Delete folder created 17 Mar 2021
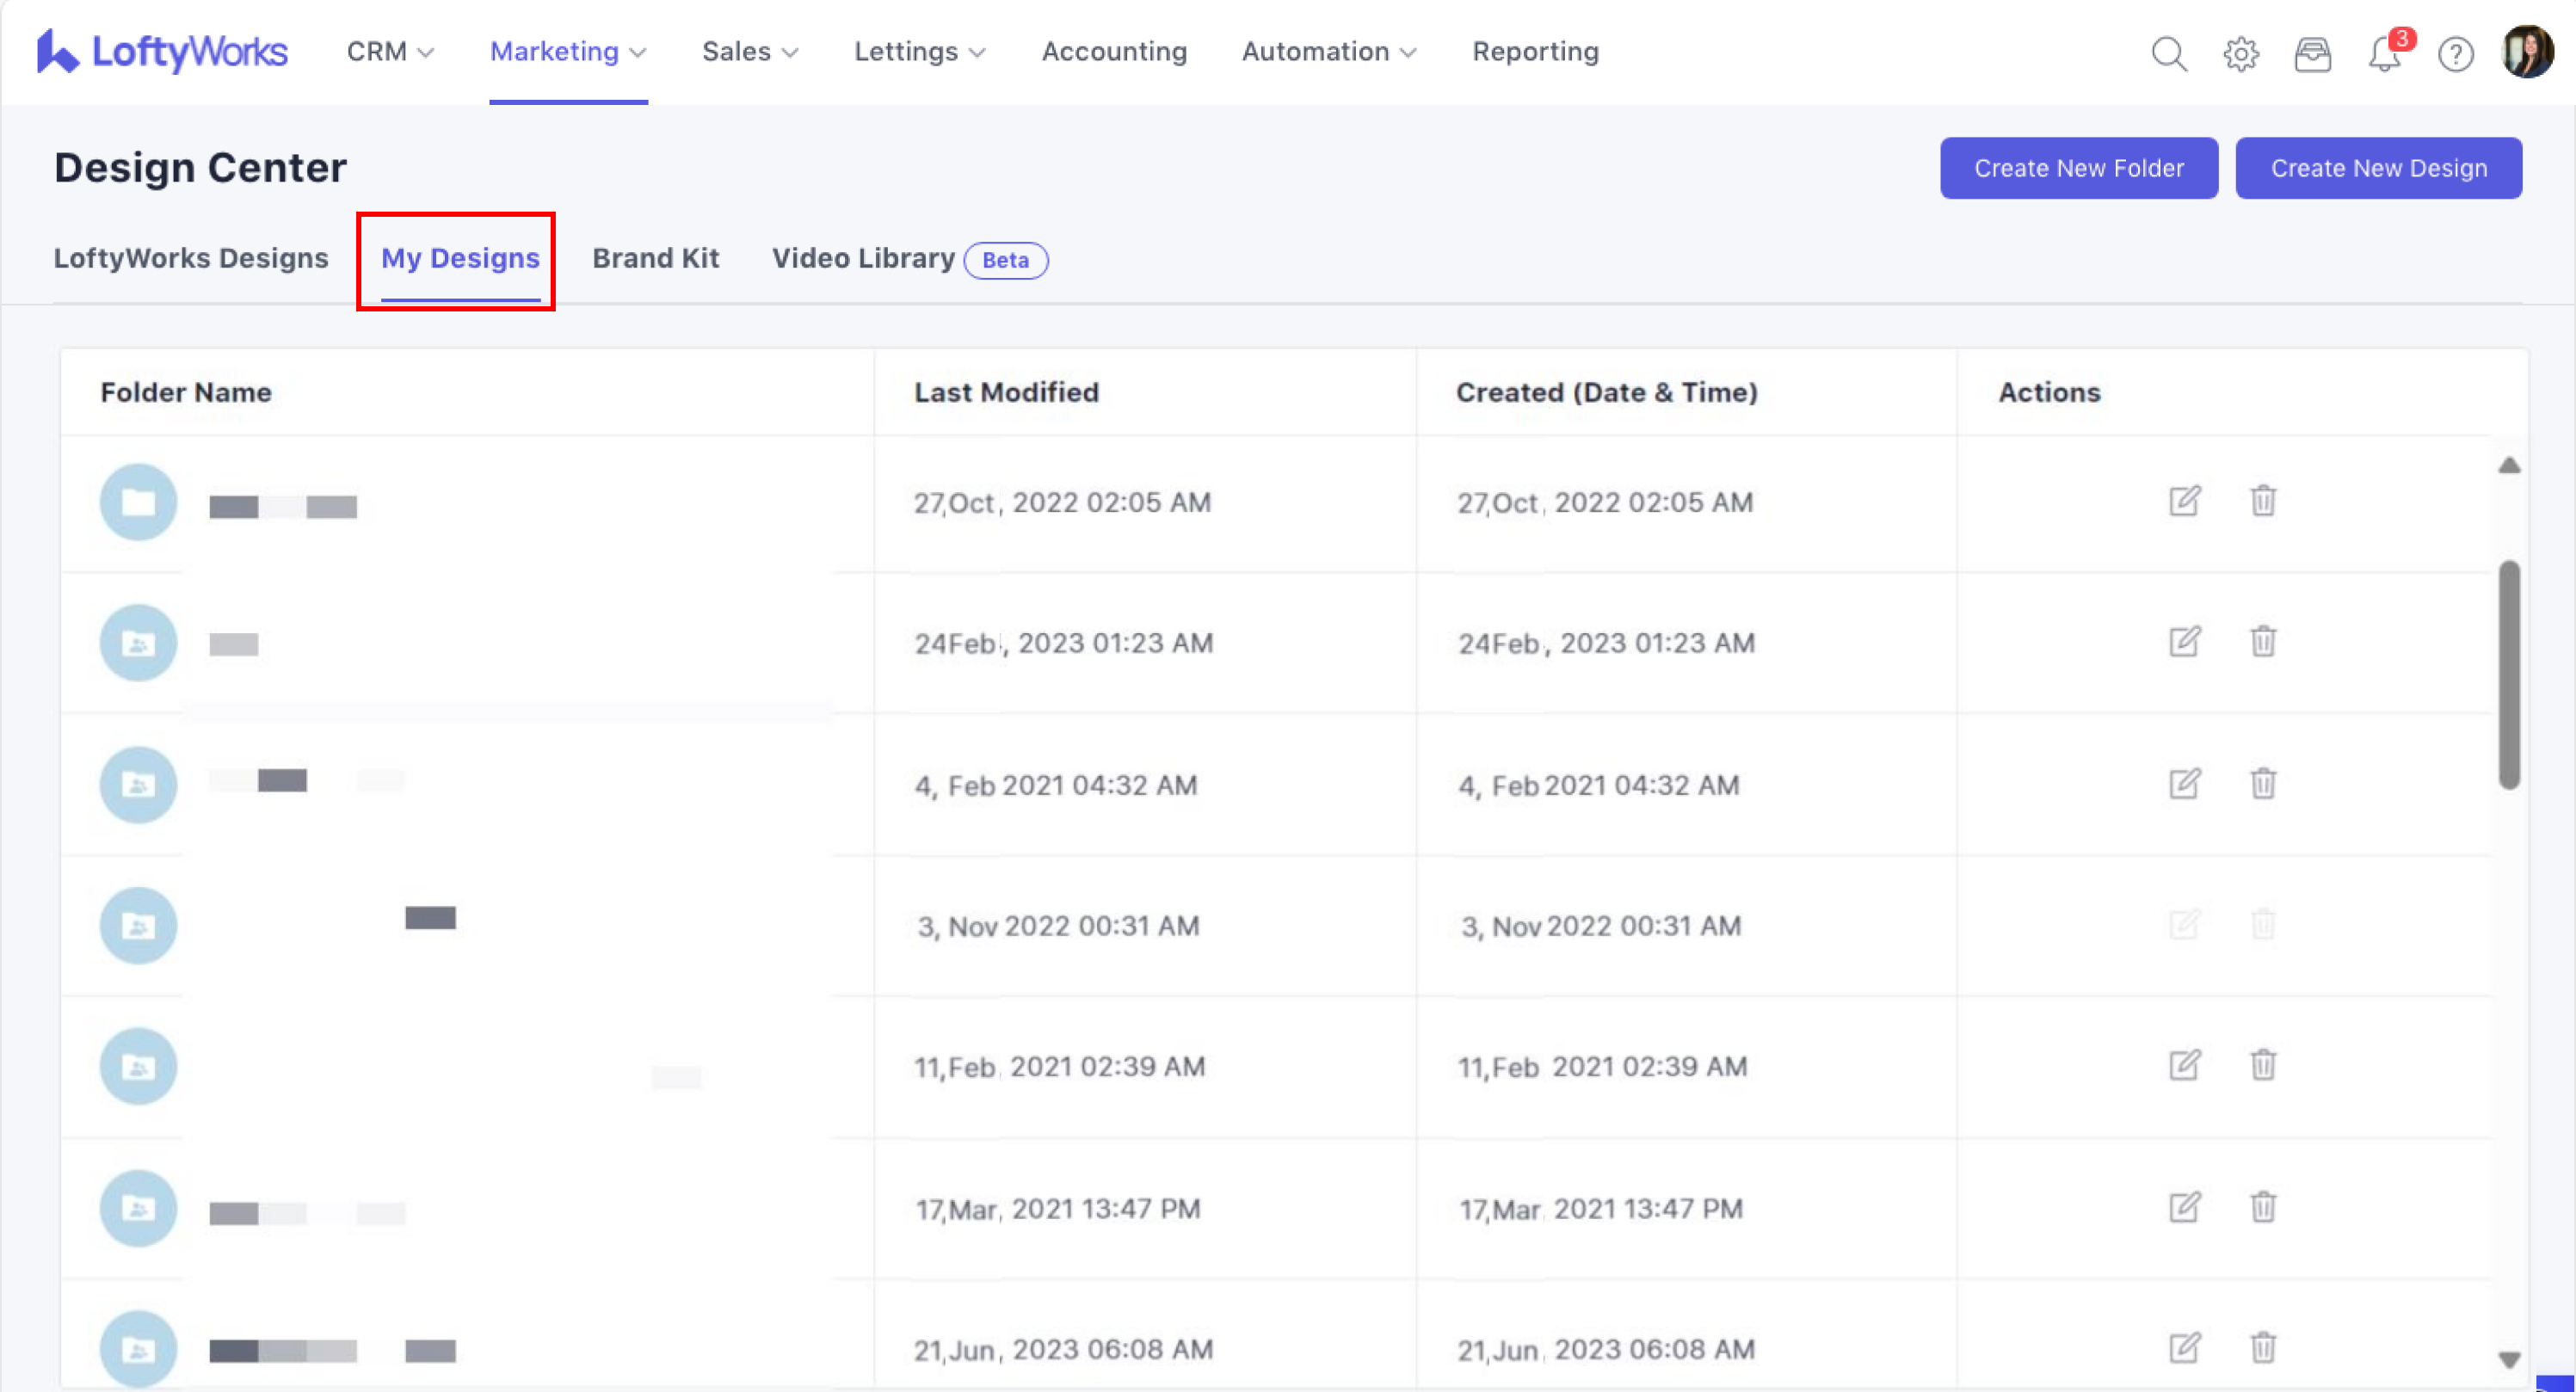 pos(2263,1207)
